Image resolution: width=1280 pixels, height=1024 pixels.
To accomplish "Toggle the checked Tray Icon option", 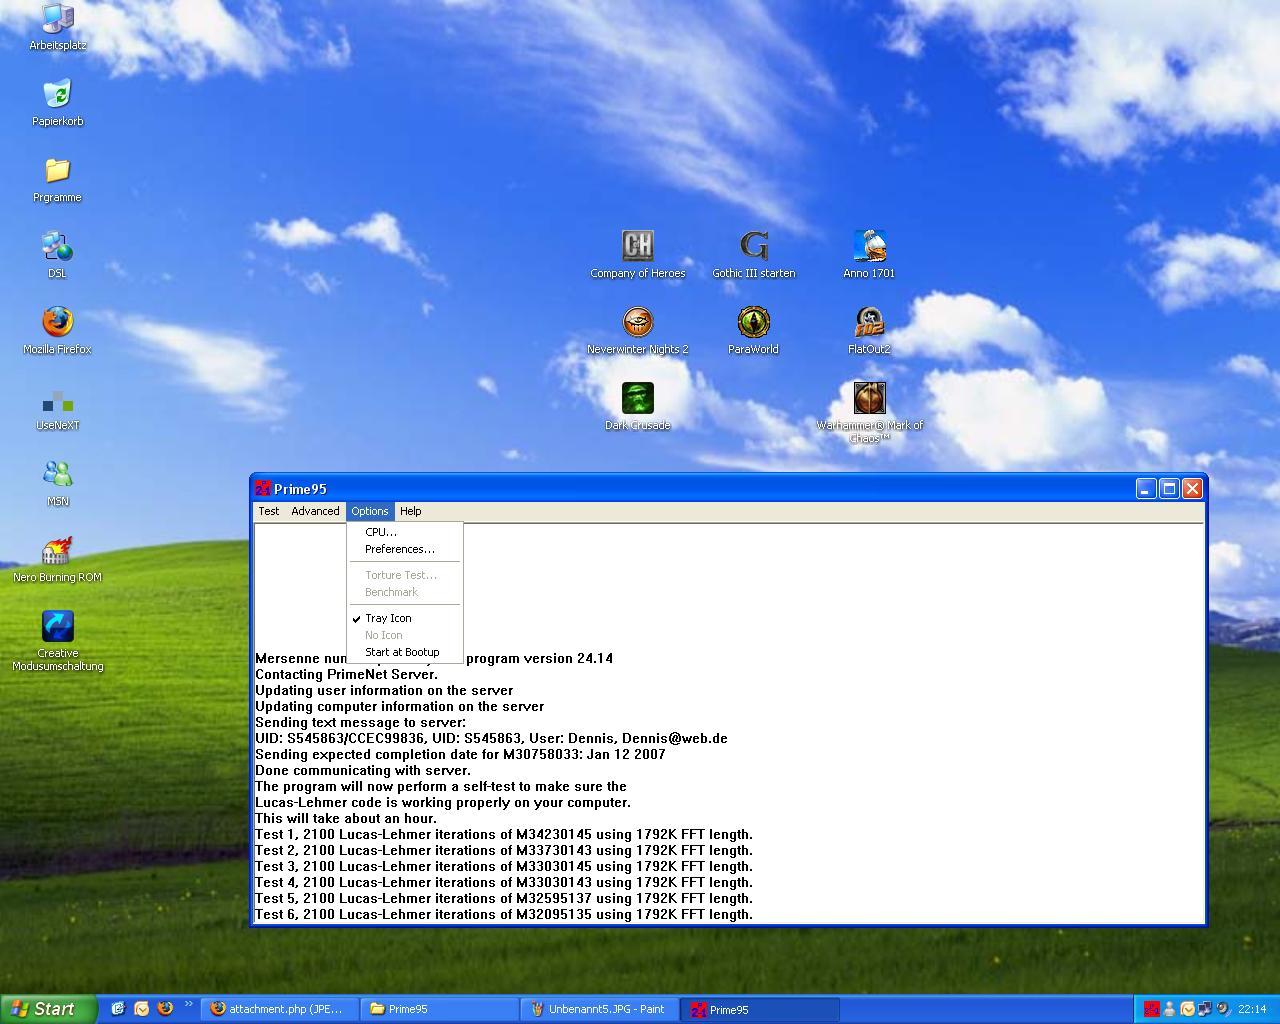I will pyautogui.click(x=405, y=618).
